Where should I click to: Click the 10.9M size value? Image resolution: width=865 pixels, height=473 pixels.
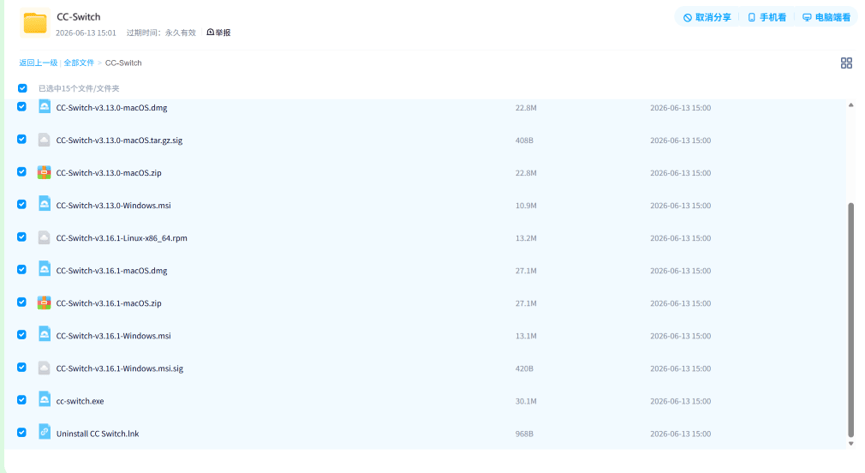pos(526,205)
